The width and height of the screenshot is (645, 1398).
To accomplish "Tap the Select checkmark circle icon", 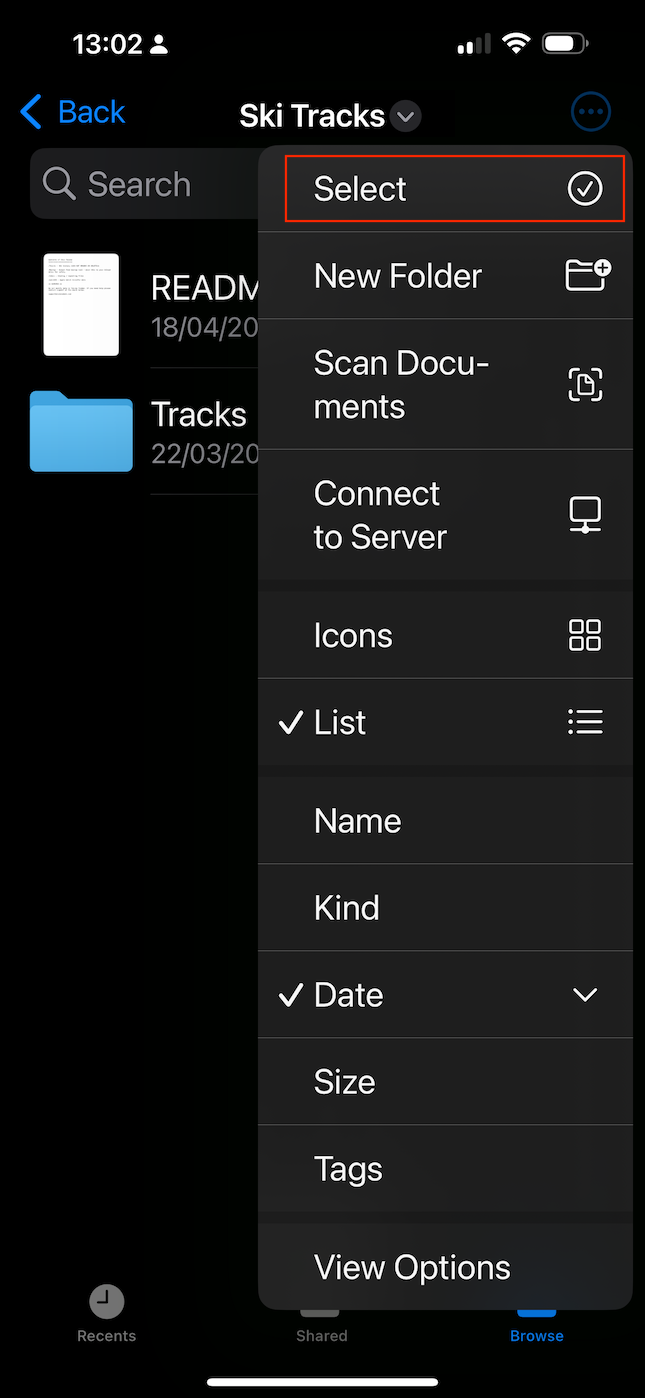I will (x=585, y=188).
